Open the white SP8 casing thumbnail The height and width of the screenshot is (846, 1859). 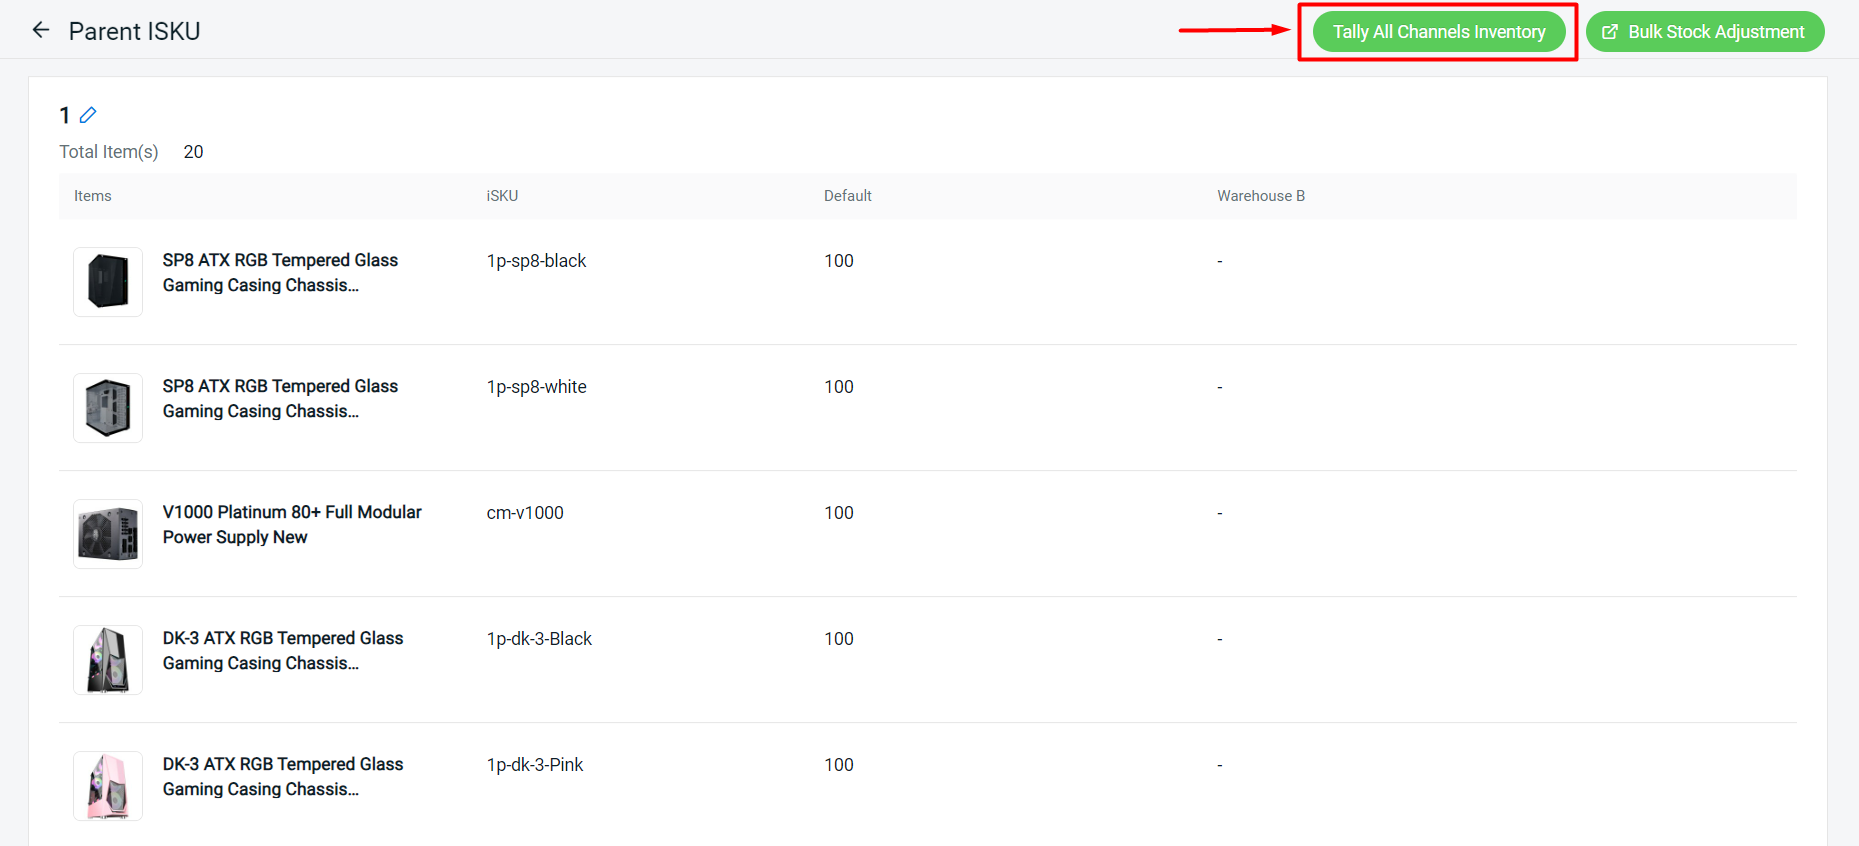pyautogui.click(x=108, y=408)
